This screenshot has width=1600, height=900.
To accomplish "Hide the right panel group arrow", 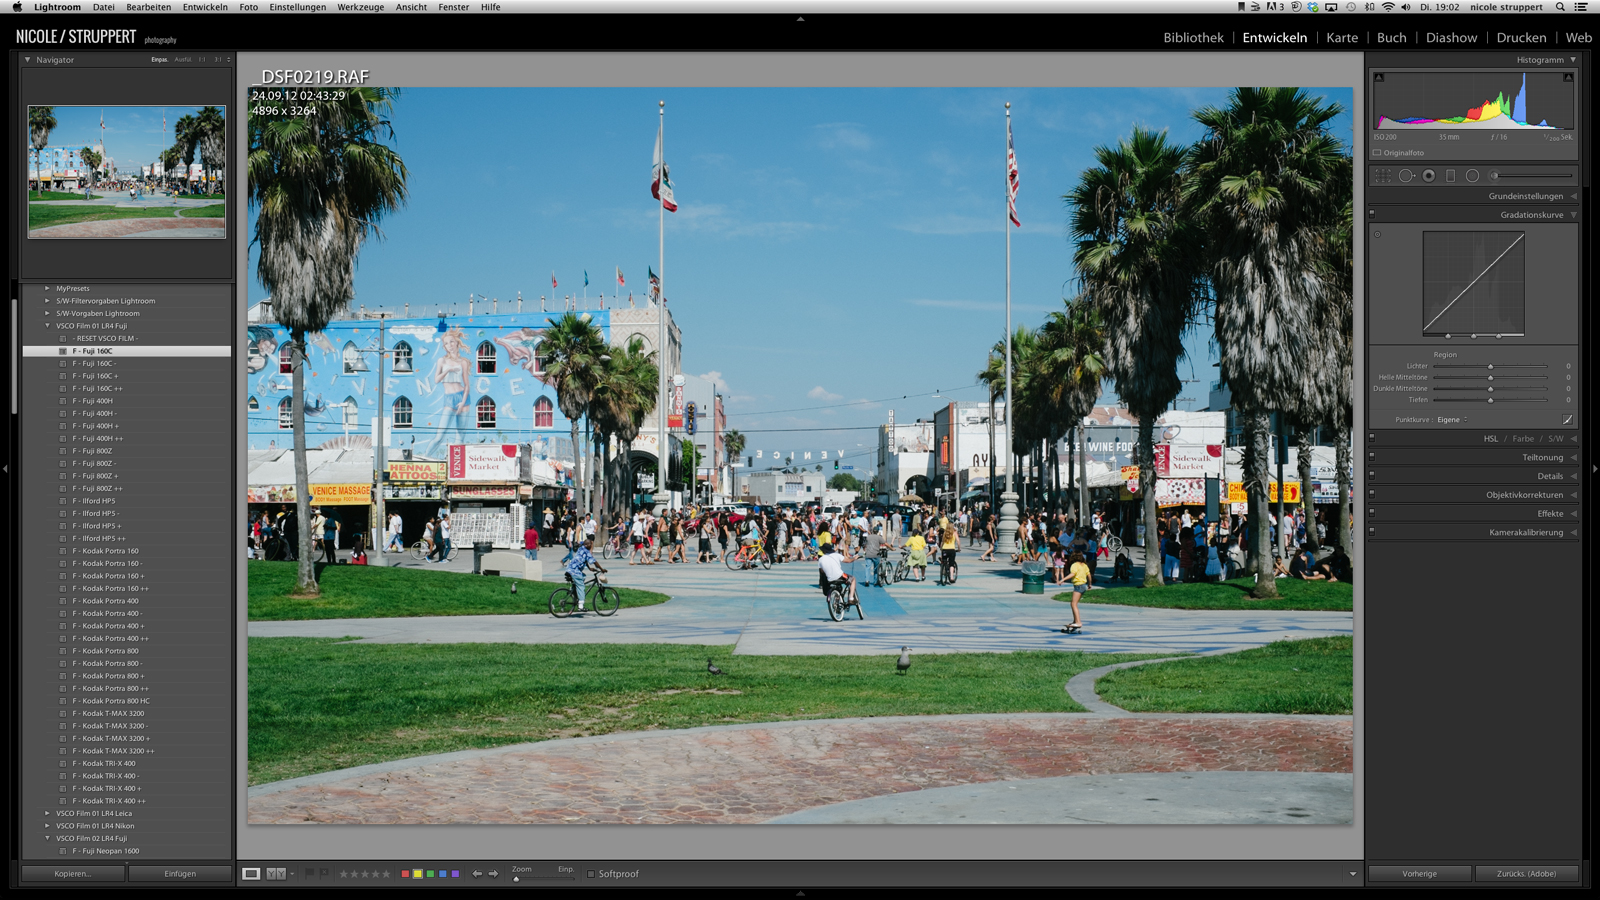I will [1595, 468].
